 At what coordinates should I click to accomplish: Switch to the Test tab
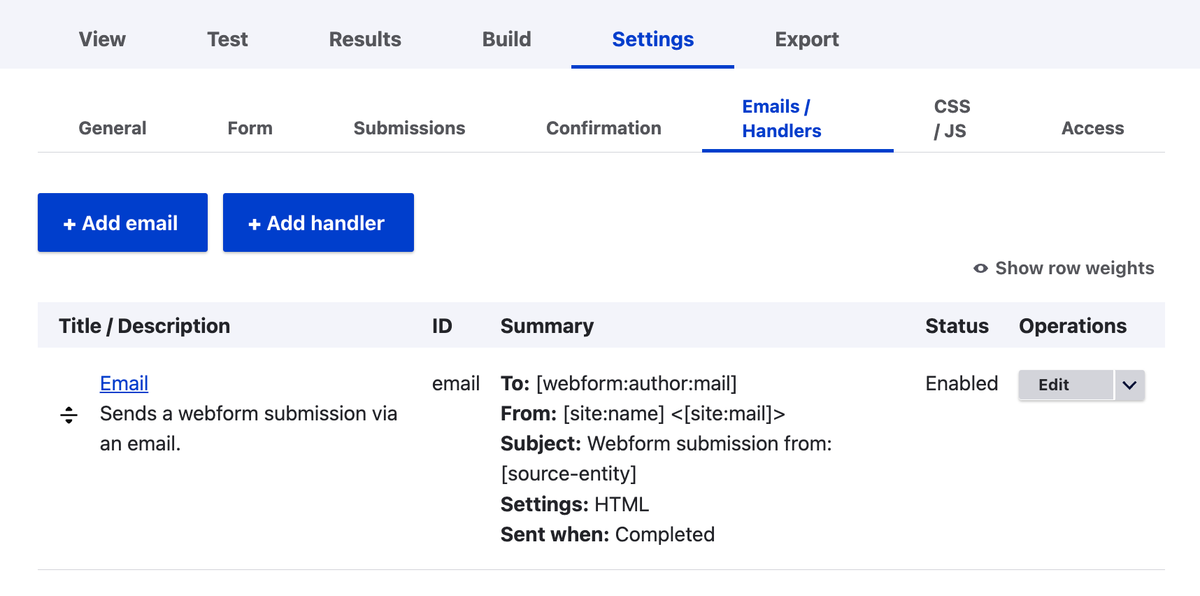[x=227, y=39]
